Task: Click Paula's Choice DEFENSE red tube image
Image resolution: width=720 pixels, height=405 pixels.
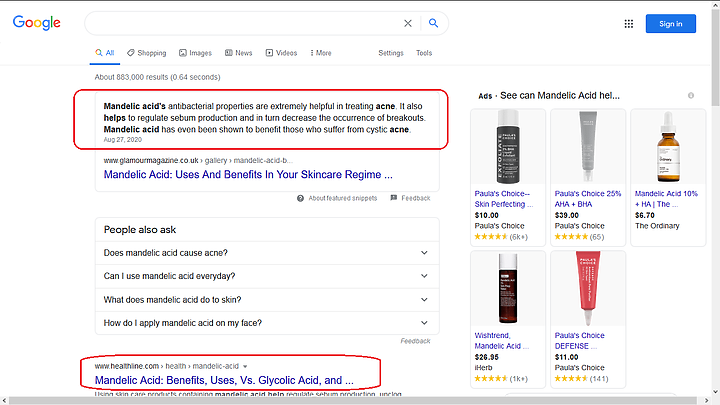Action: [x=588, y=288]
